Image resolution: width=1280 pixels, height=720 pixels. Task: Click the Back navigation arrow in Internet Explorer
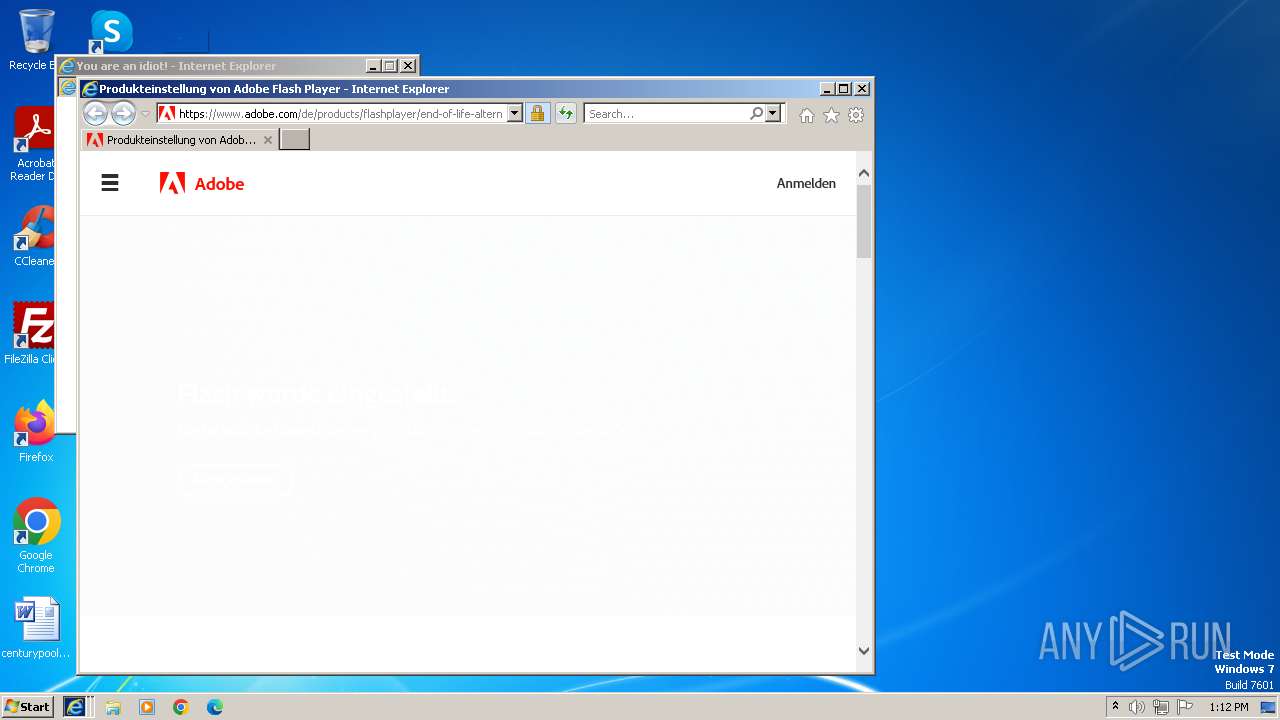pyautogui.click(x=95, y=114)
